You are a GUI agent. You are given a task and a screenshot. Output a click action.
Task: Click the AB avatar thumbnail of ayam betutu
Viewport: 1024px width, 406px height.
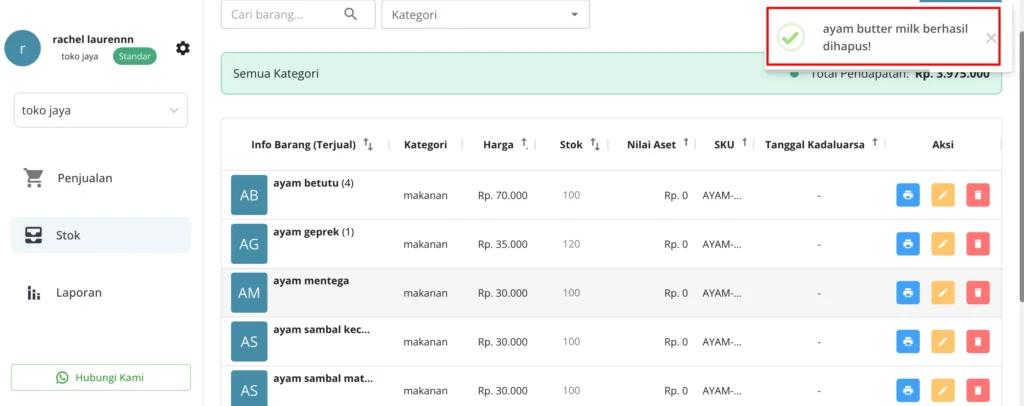coord(249,195)
